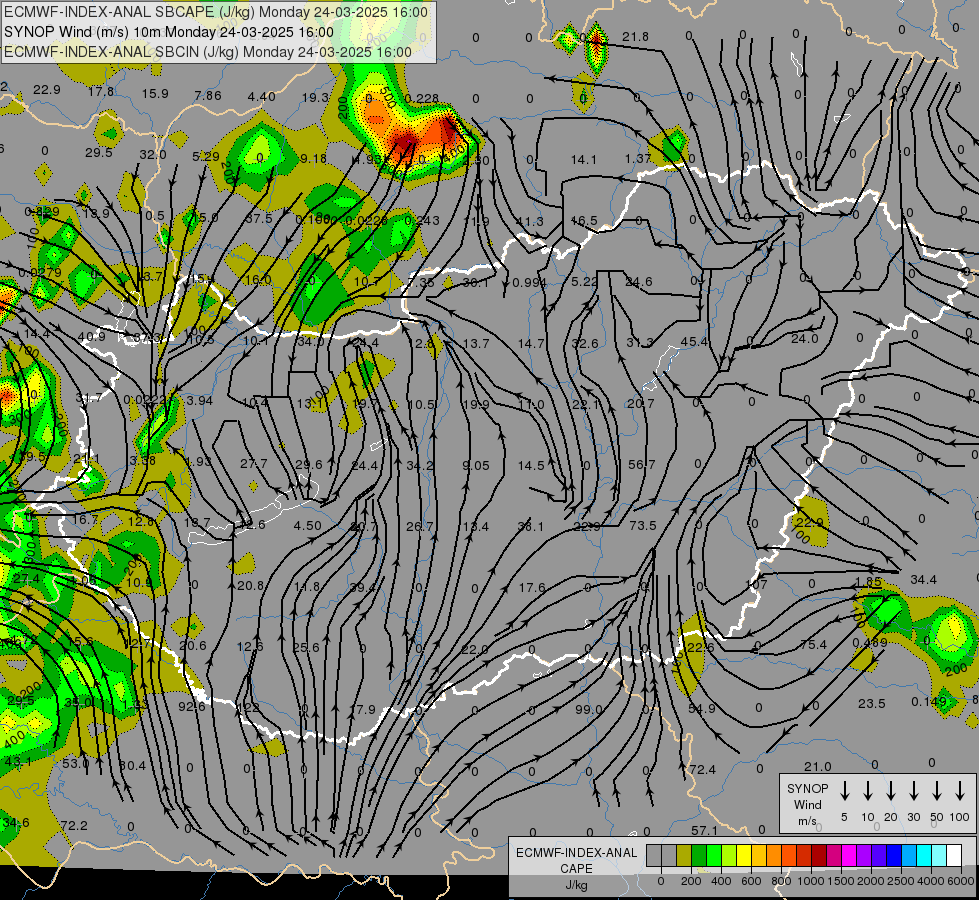
Task: Click the map value '0.228'
Action: click(x=421, y=99)
